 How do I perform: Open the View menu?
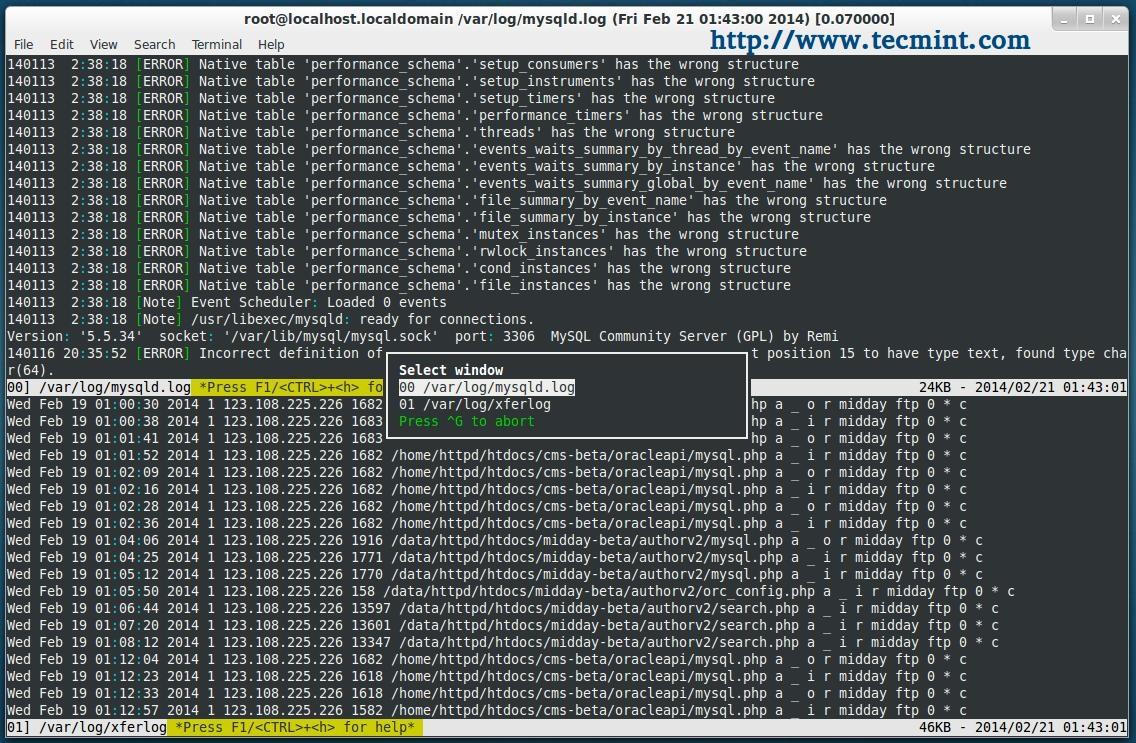103,44
